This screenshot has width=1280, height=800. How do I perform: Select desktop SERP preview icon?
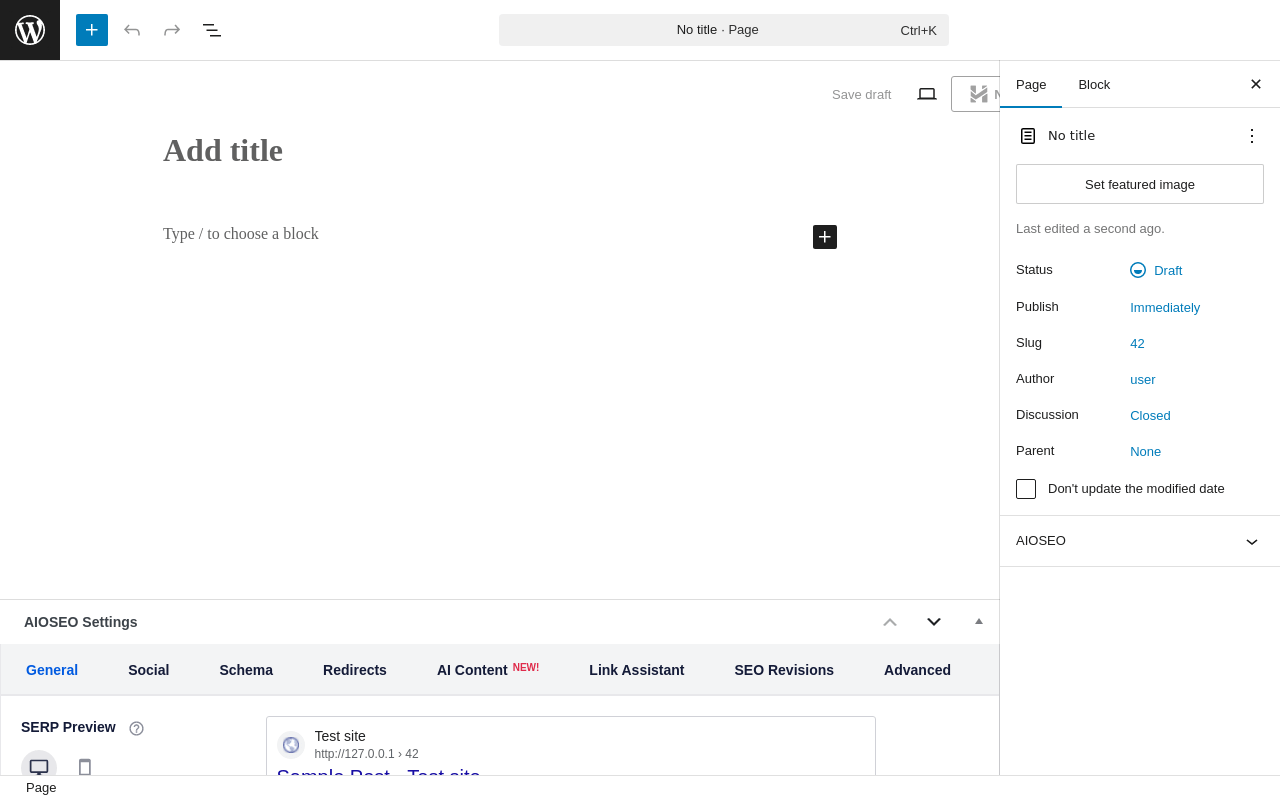[x=39, y=766]
